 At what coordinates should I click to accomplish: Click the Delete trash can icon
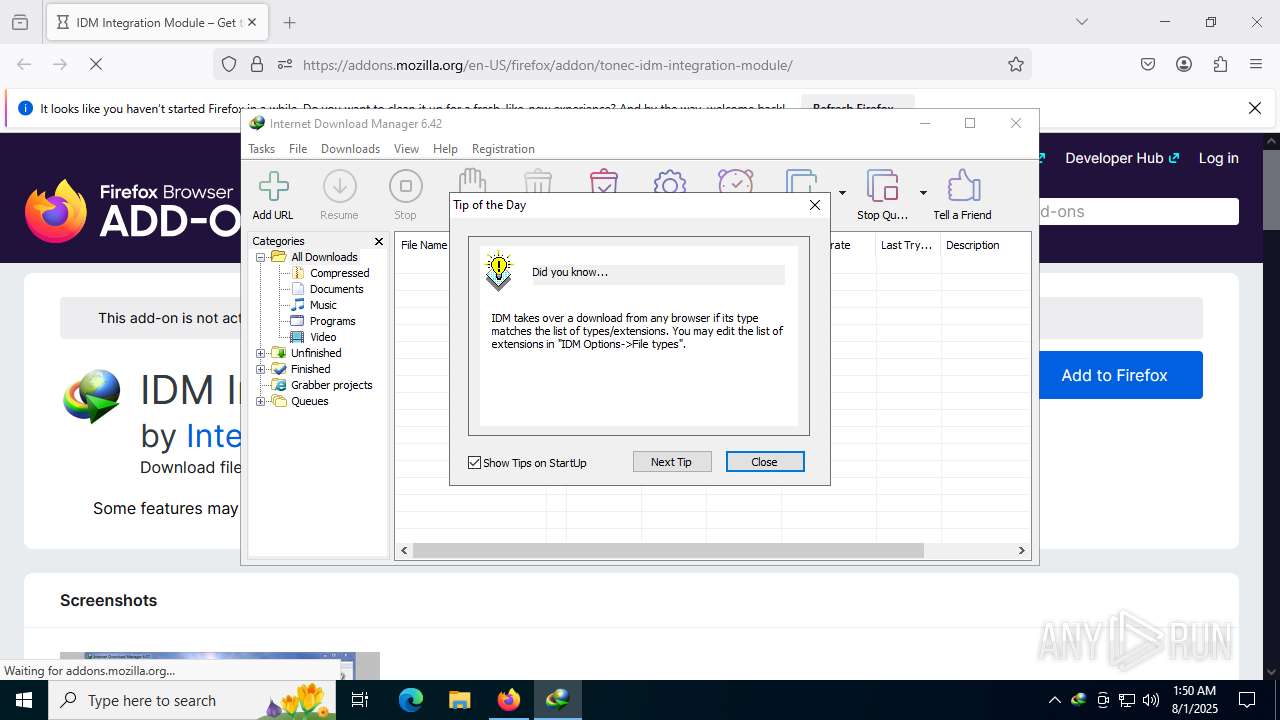coord(538,181)
